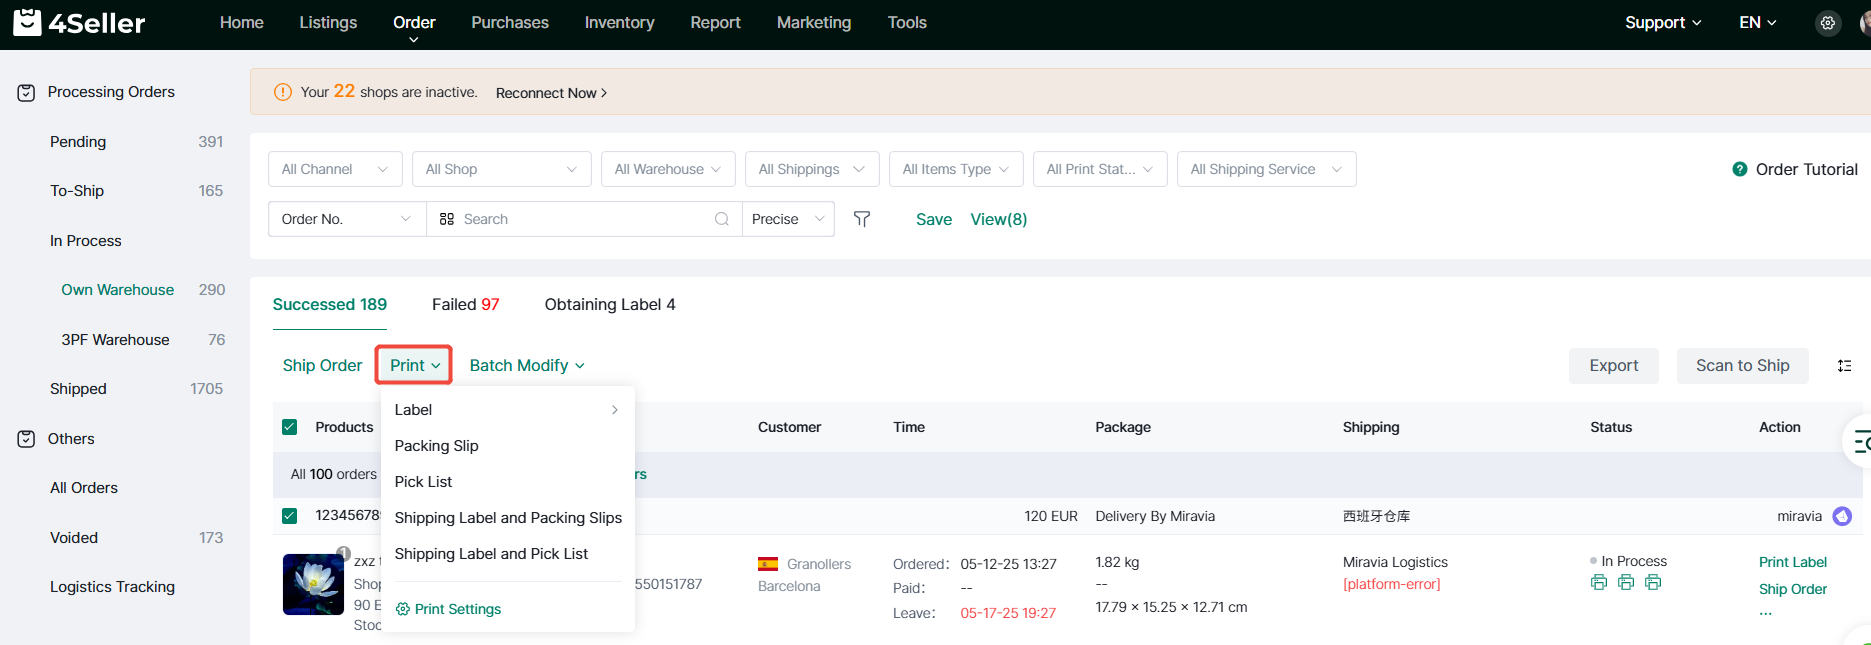Open To-Ship orders in the sidebar

[77, 191]
